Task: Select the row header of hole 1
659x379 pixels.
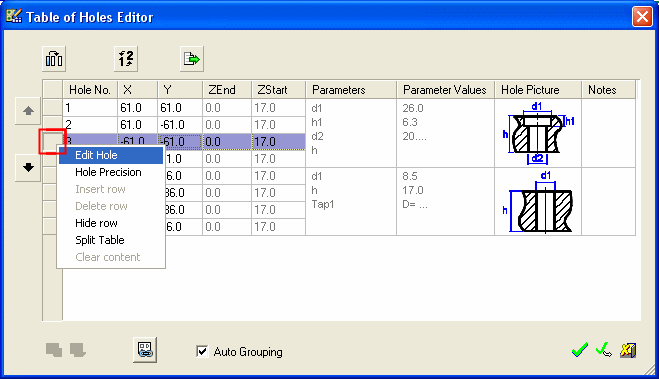Action: [x=53, y=108]
